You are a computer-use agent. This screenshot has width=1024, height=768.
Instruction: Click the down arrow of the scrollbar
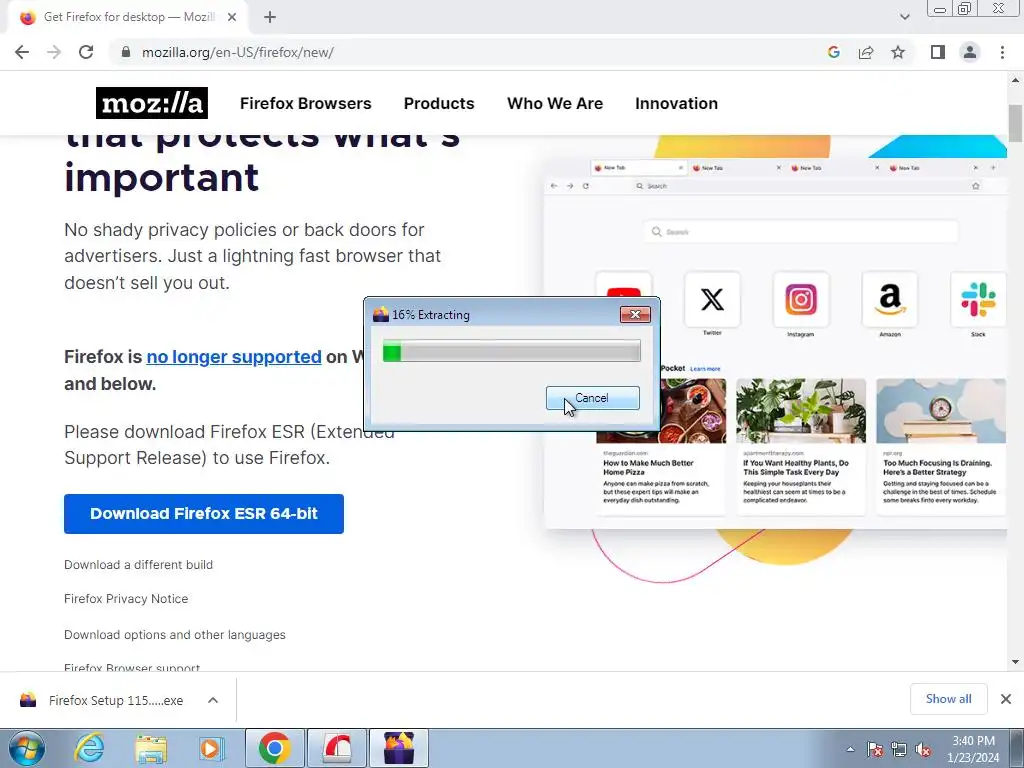[x=1016, y=662]
